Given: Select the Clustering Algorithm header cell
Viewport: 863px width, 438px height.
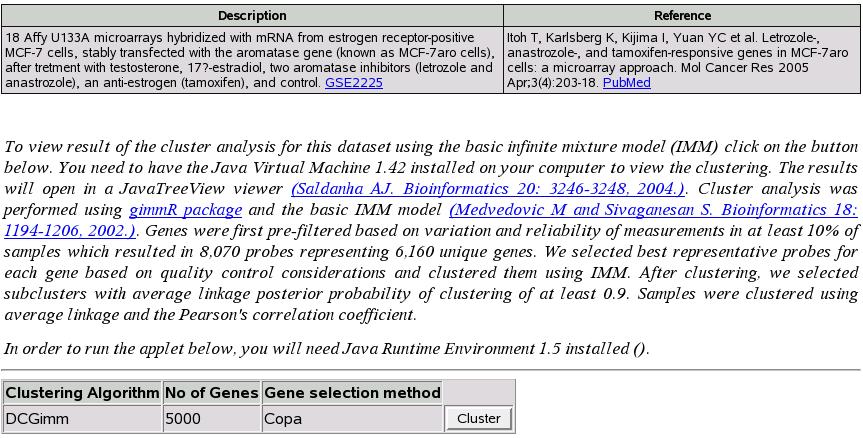Looking at the screenshot, I should pyautogui.click(x=82, y=393).
